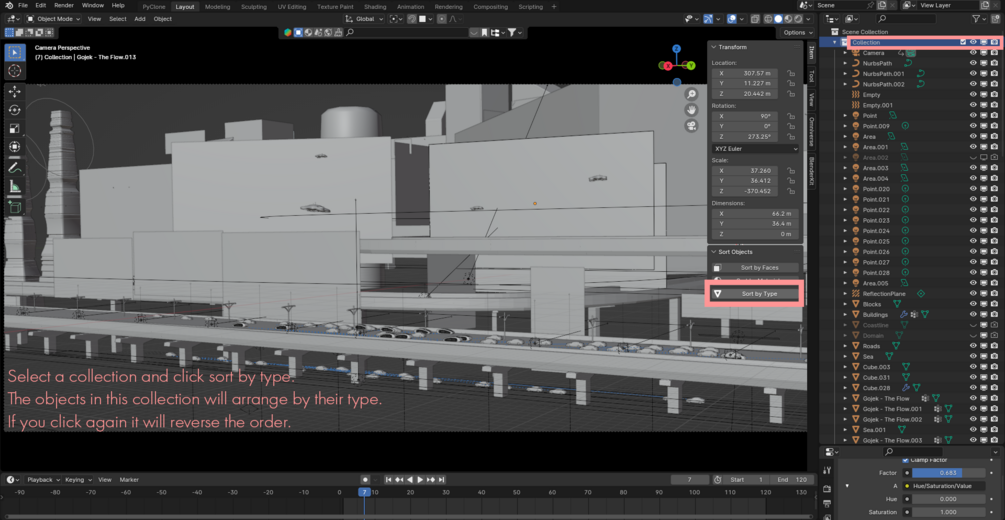
Task: Open the XYZ Euler rotation mode dropdown
Action: pyautogui.click(x=756, y=148)
